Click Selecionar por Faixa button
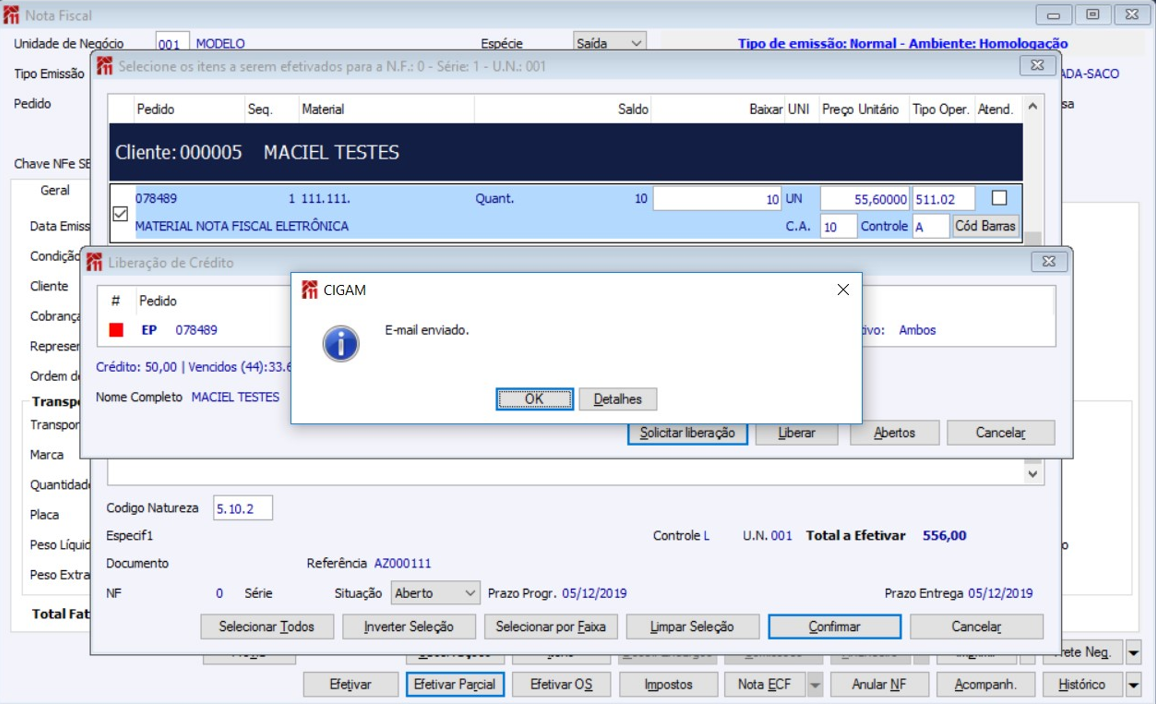 [551, 627]
